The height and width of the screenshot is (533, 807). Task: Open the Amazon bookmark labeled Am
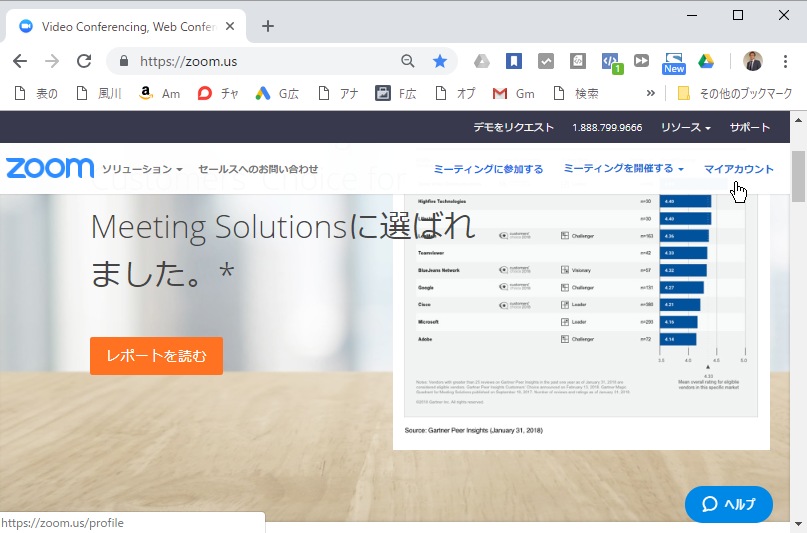coord(160,93)
